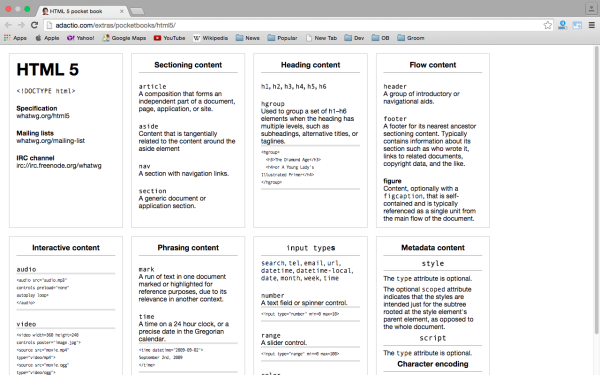The height and width of the screenshot is (375, 600).
Task: Click the aside element term
Action: coord(148,126)
